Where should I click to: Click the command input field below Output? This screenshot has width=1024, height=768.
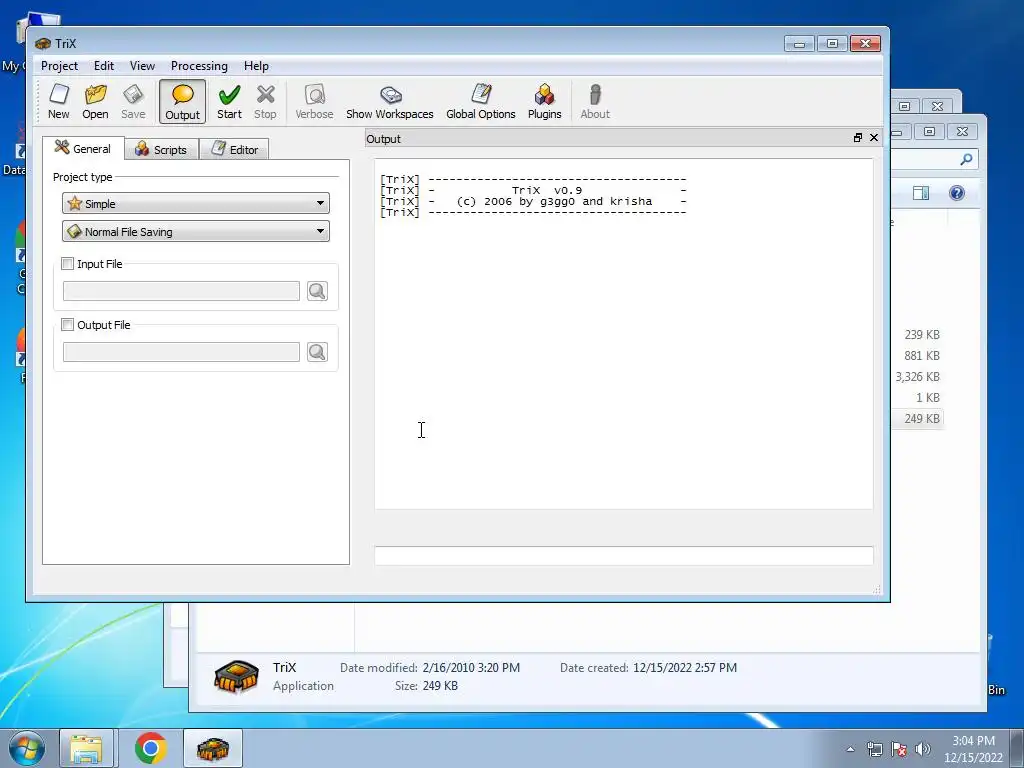pos(624,556)
